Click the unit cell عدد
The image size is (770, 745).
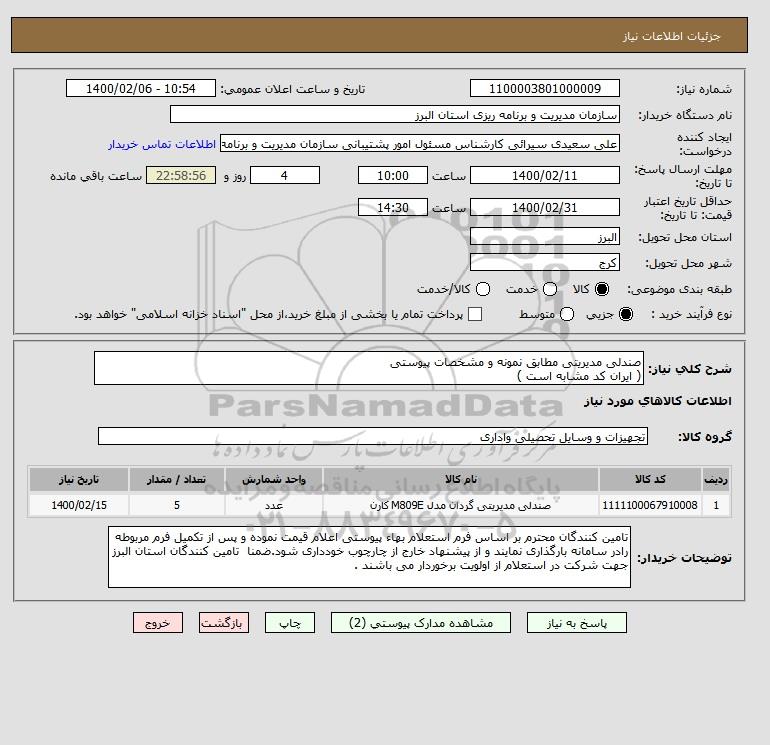tap(274, 505)
